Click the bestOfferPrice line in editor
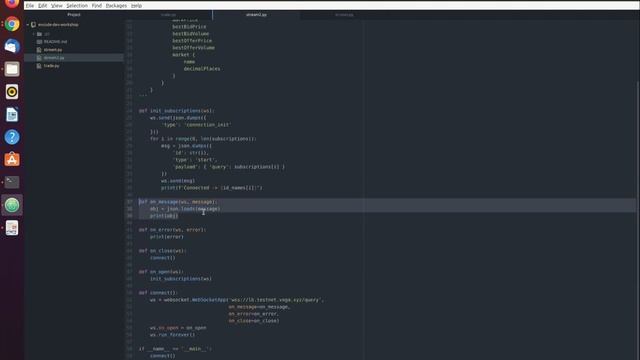 (192, 41)
